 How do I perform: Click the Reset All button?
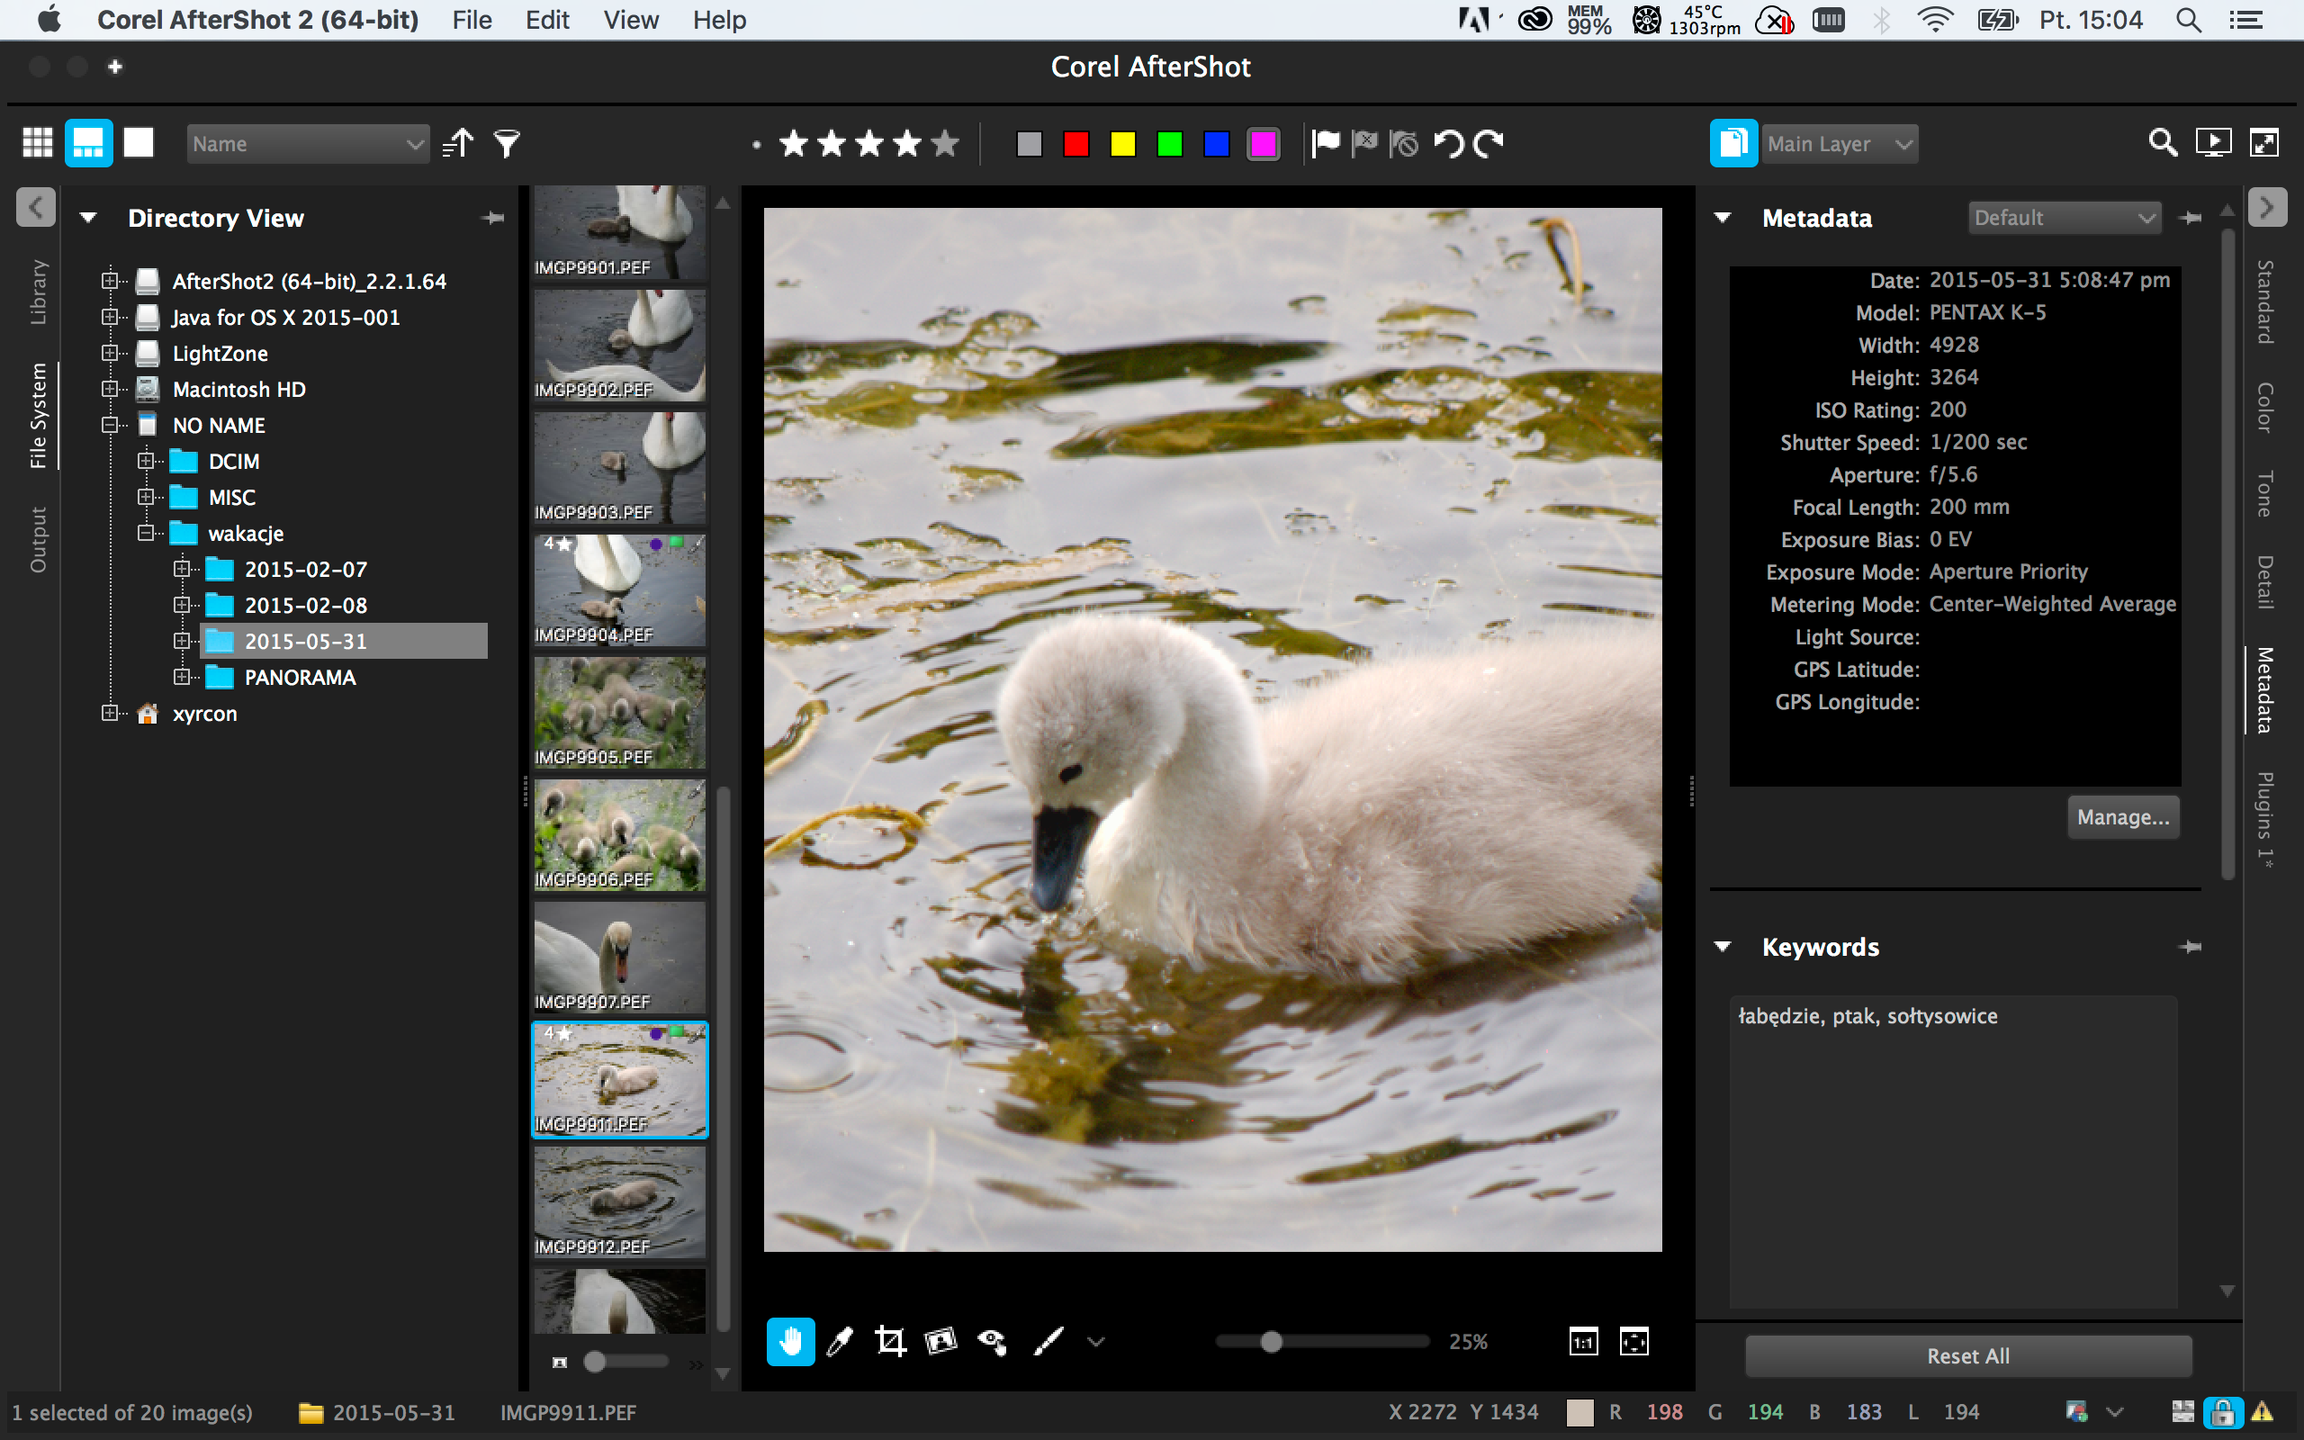[x=1968, y=1356]
